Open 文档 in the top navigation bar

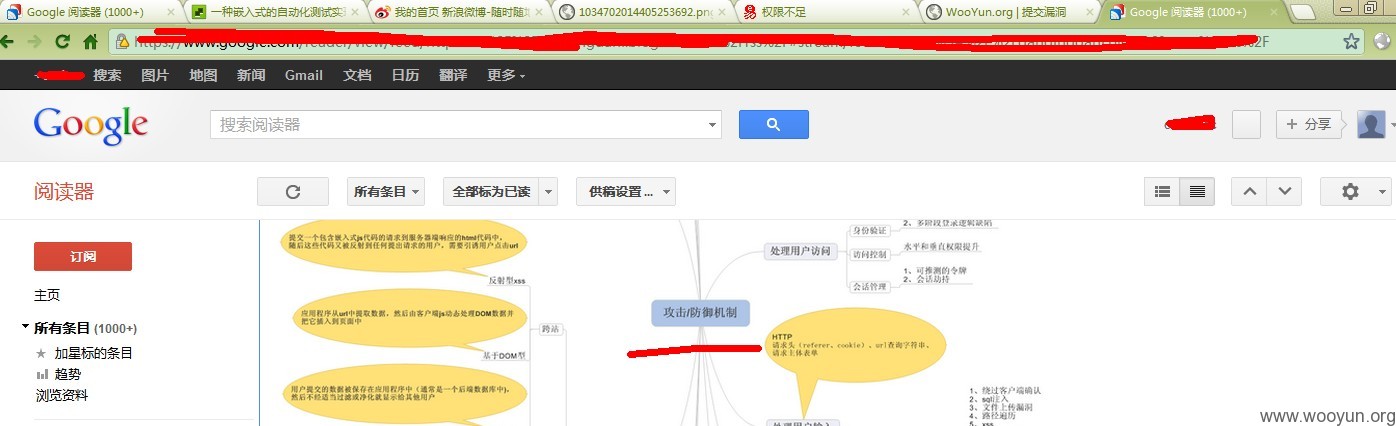[x=357, y=75]
